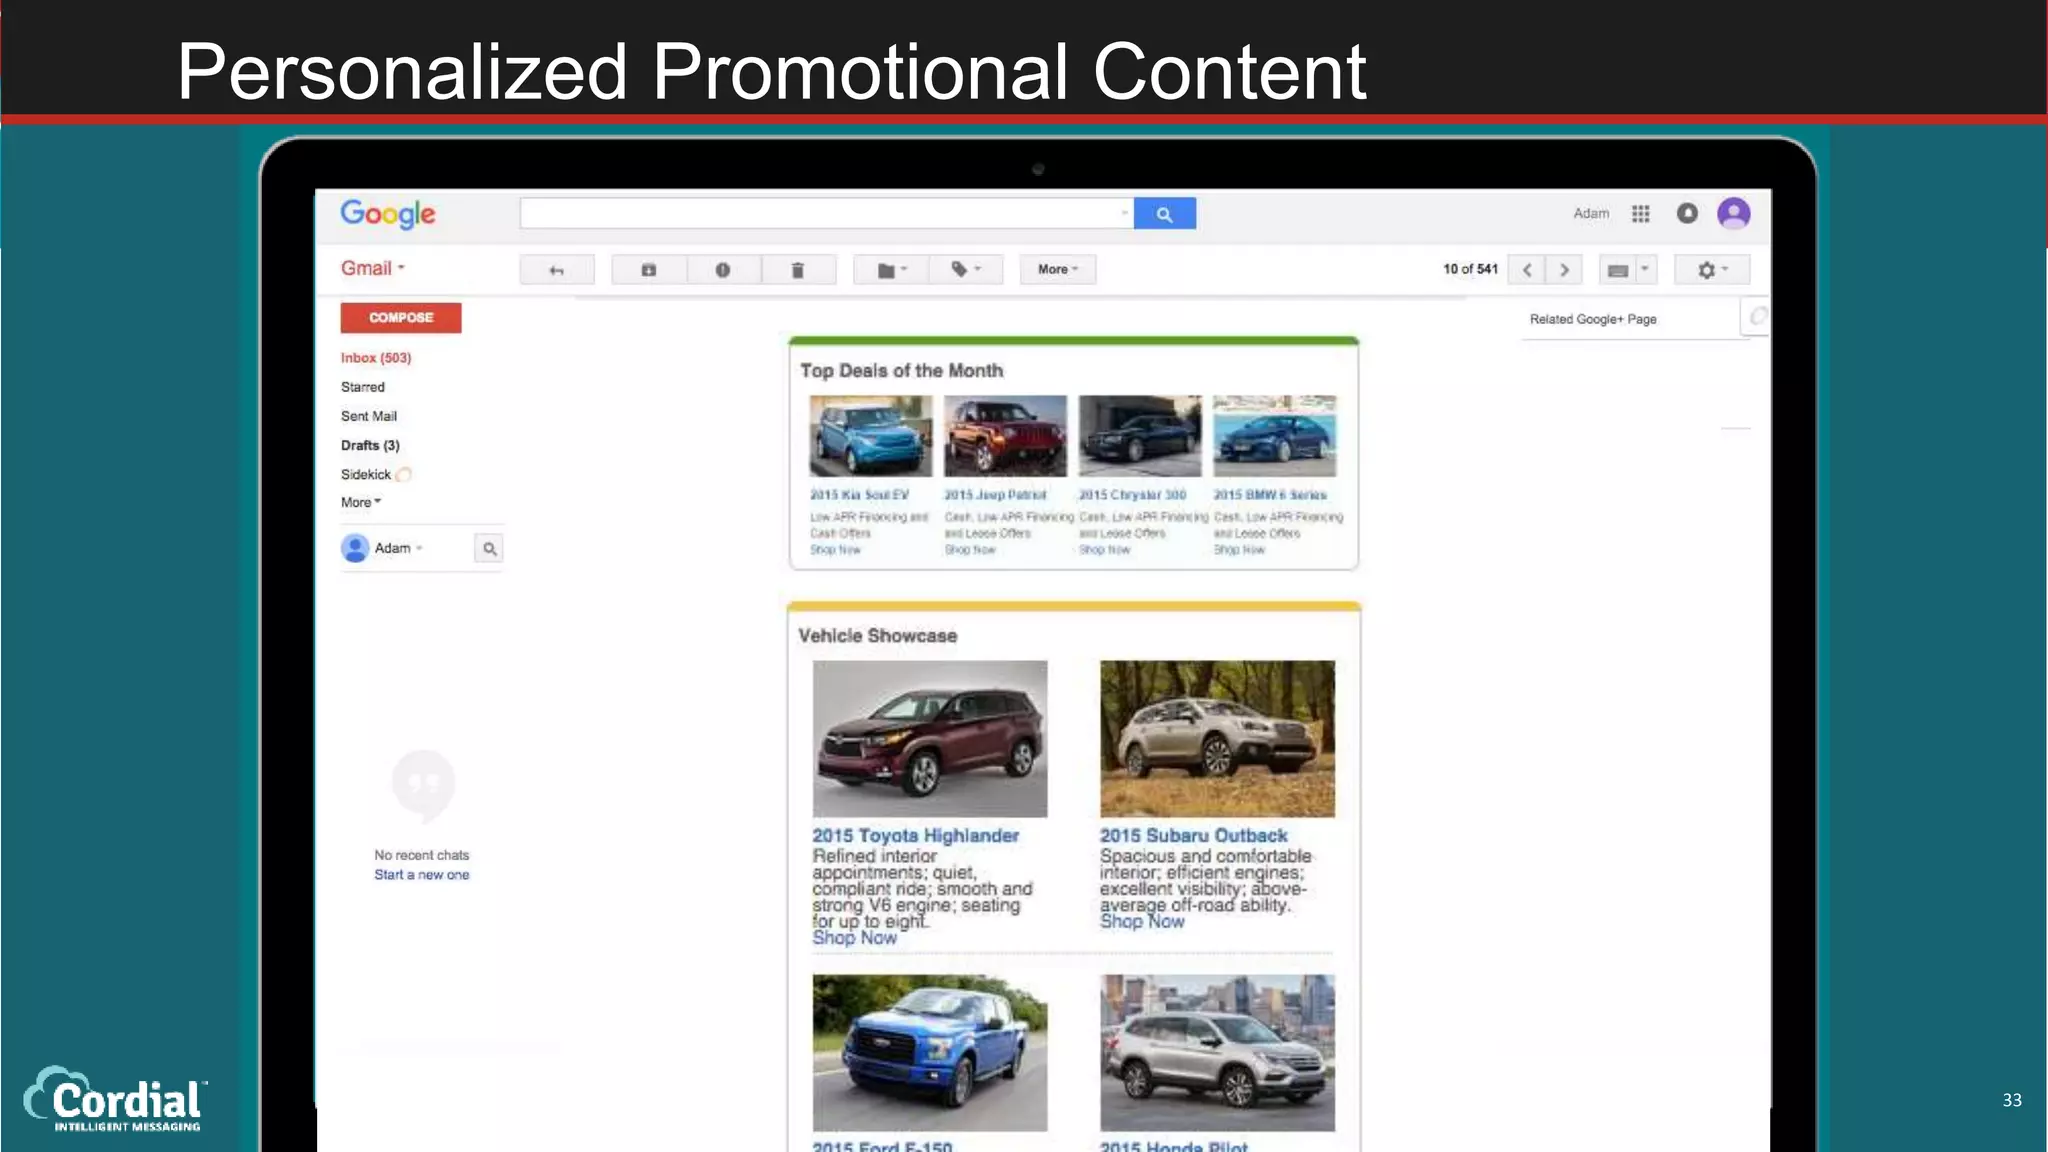This screenshot has height=1152, width=2048.
Task: Click Start a new one chat link
Action: [422, 875]
